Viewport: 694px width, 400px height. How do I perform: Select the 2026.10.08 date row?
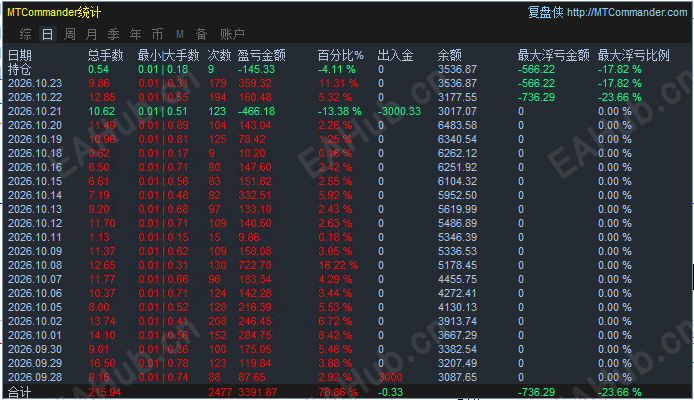[x=35, y=265]
